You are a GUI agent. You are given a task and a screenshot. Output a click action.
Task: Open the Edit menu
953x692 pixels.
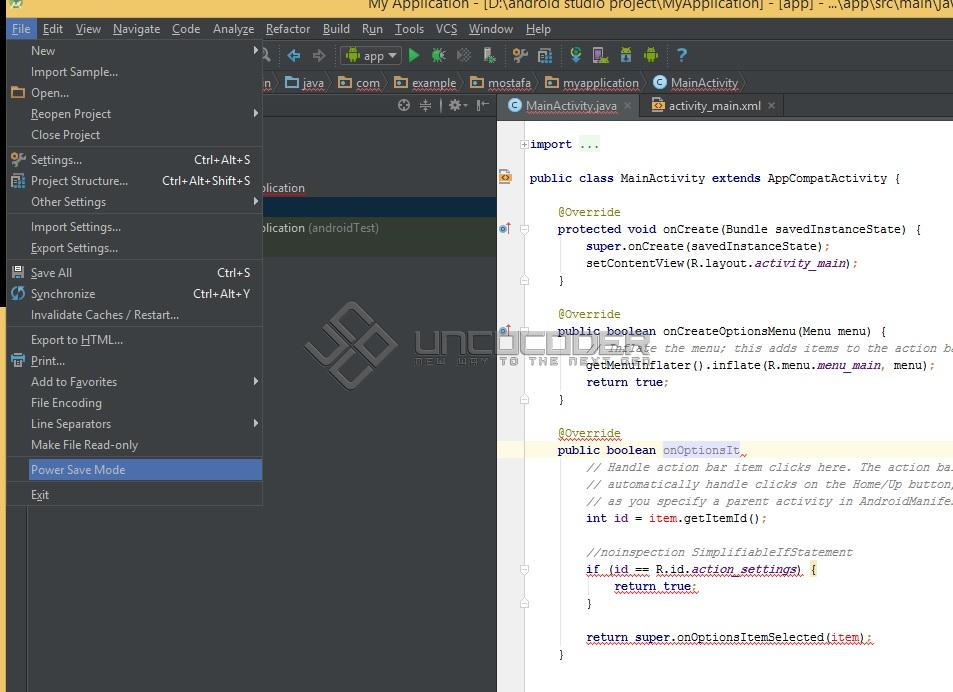click(x=52, y=29)
